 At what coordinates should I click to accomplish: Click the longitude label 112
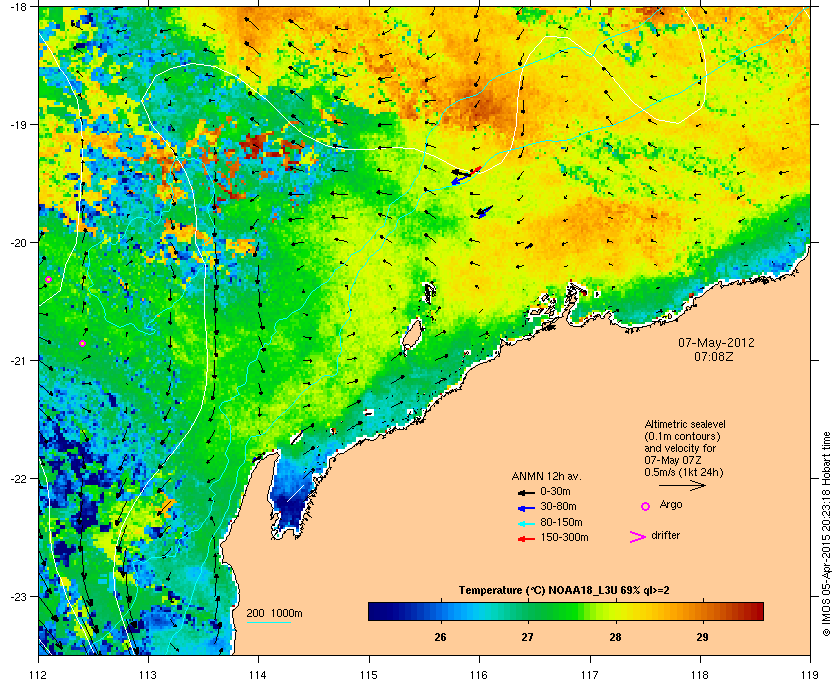coord(39,674)
